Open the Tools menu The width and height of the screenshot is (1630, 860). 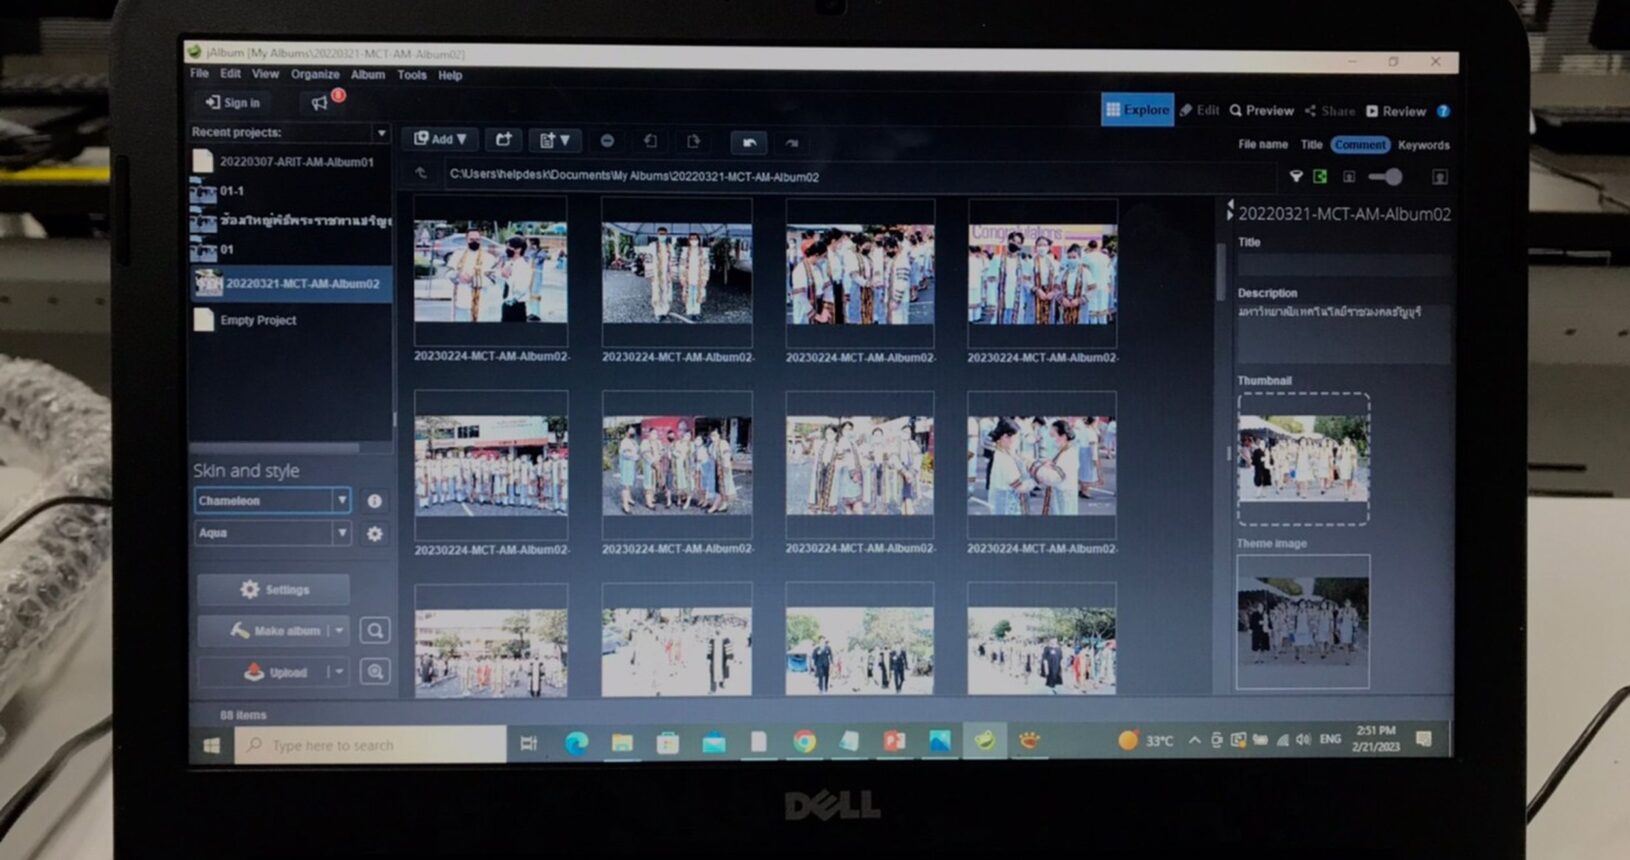tap(411, 75)
